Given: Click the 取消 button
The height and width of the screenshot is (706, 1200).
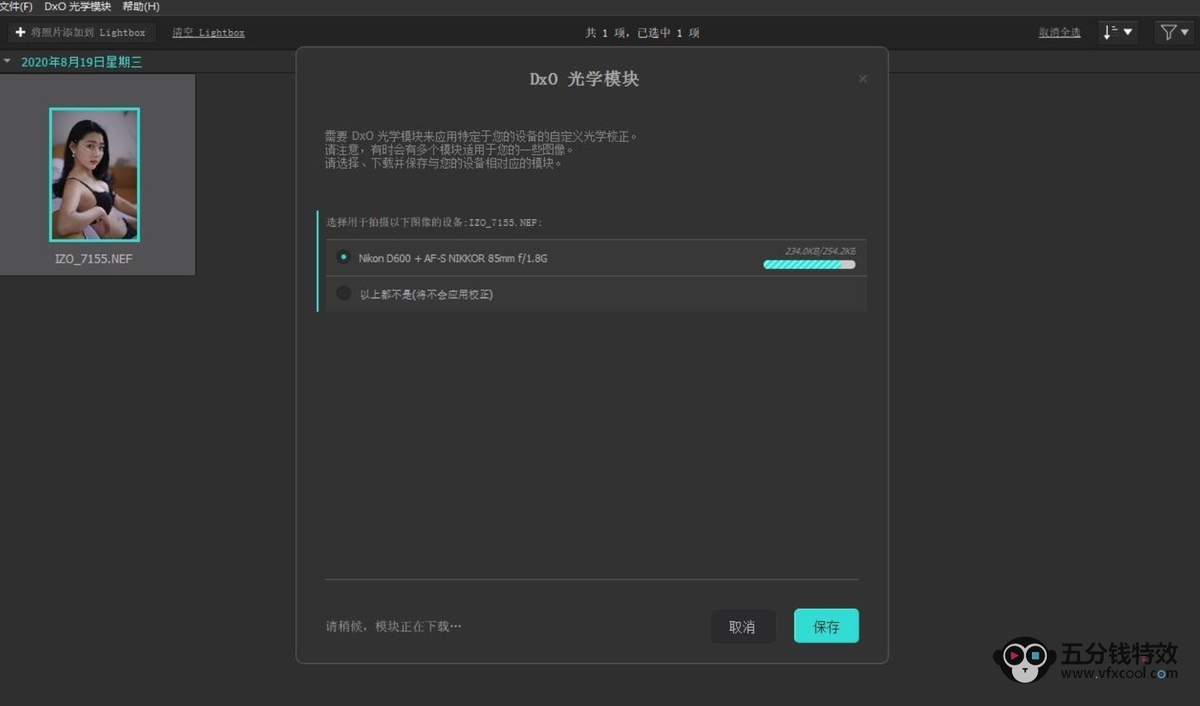Looking at the screenshot, I should (742, 627).
